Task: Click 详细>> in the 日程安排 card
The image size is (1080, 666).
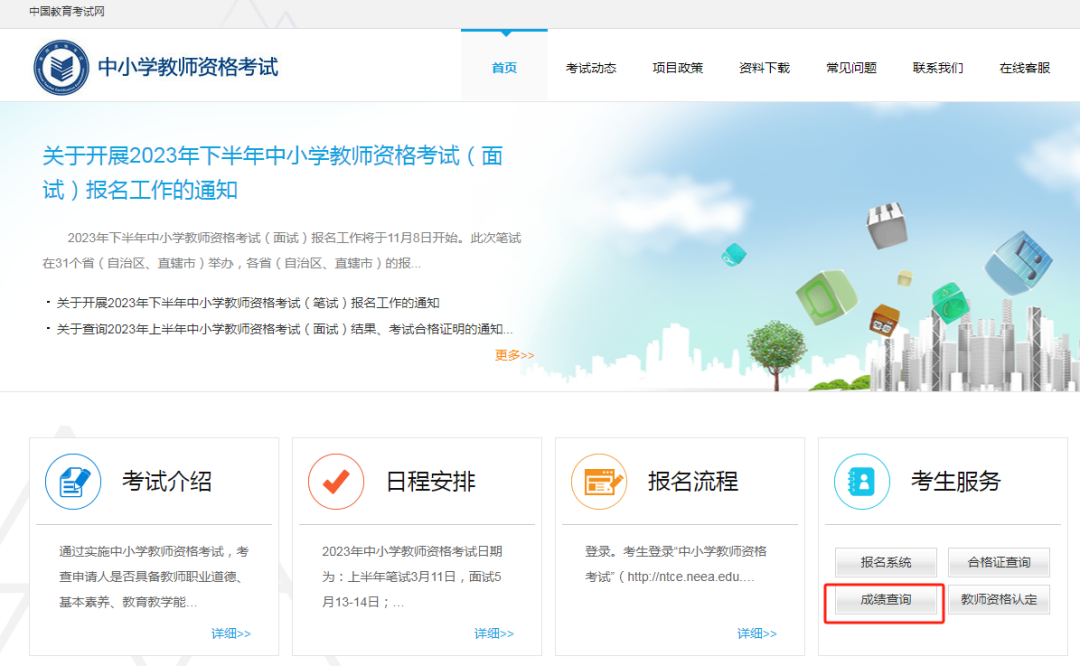Action: coord(494,634)
